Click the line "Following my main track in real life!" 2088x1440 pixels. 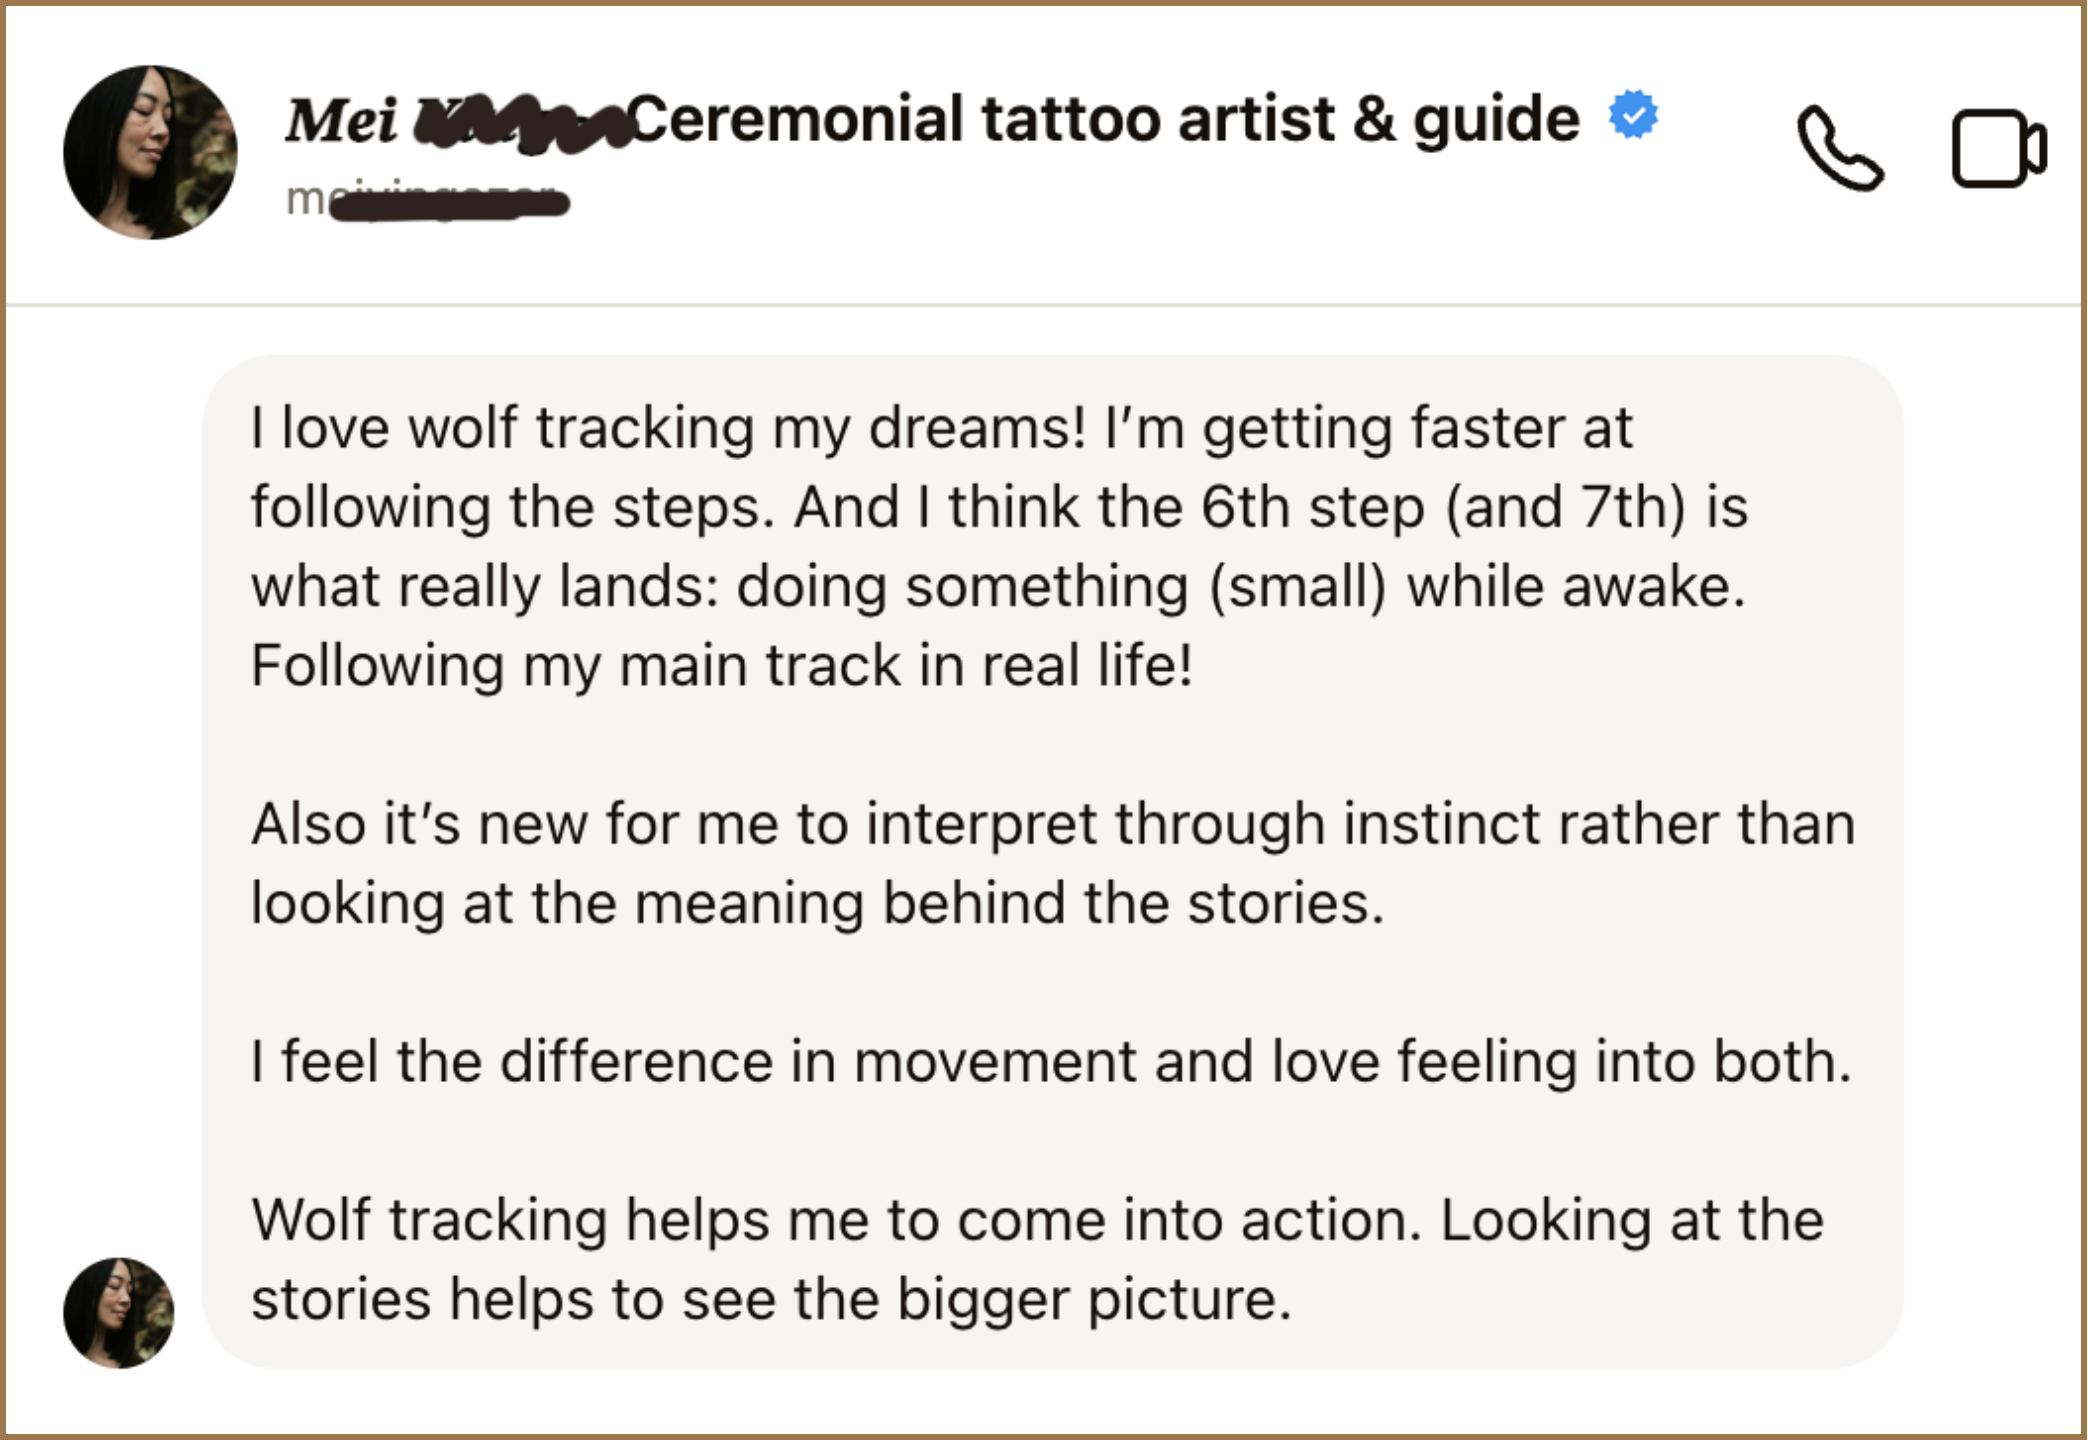[x=721, y=666]
